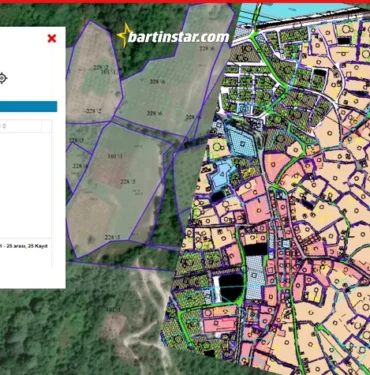Click the blue bar in the panel
370x375 pixels.
click(x=28, y=107)
